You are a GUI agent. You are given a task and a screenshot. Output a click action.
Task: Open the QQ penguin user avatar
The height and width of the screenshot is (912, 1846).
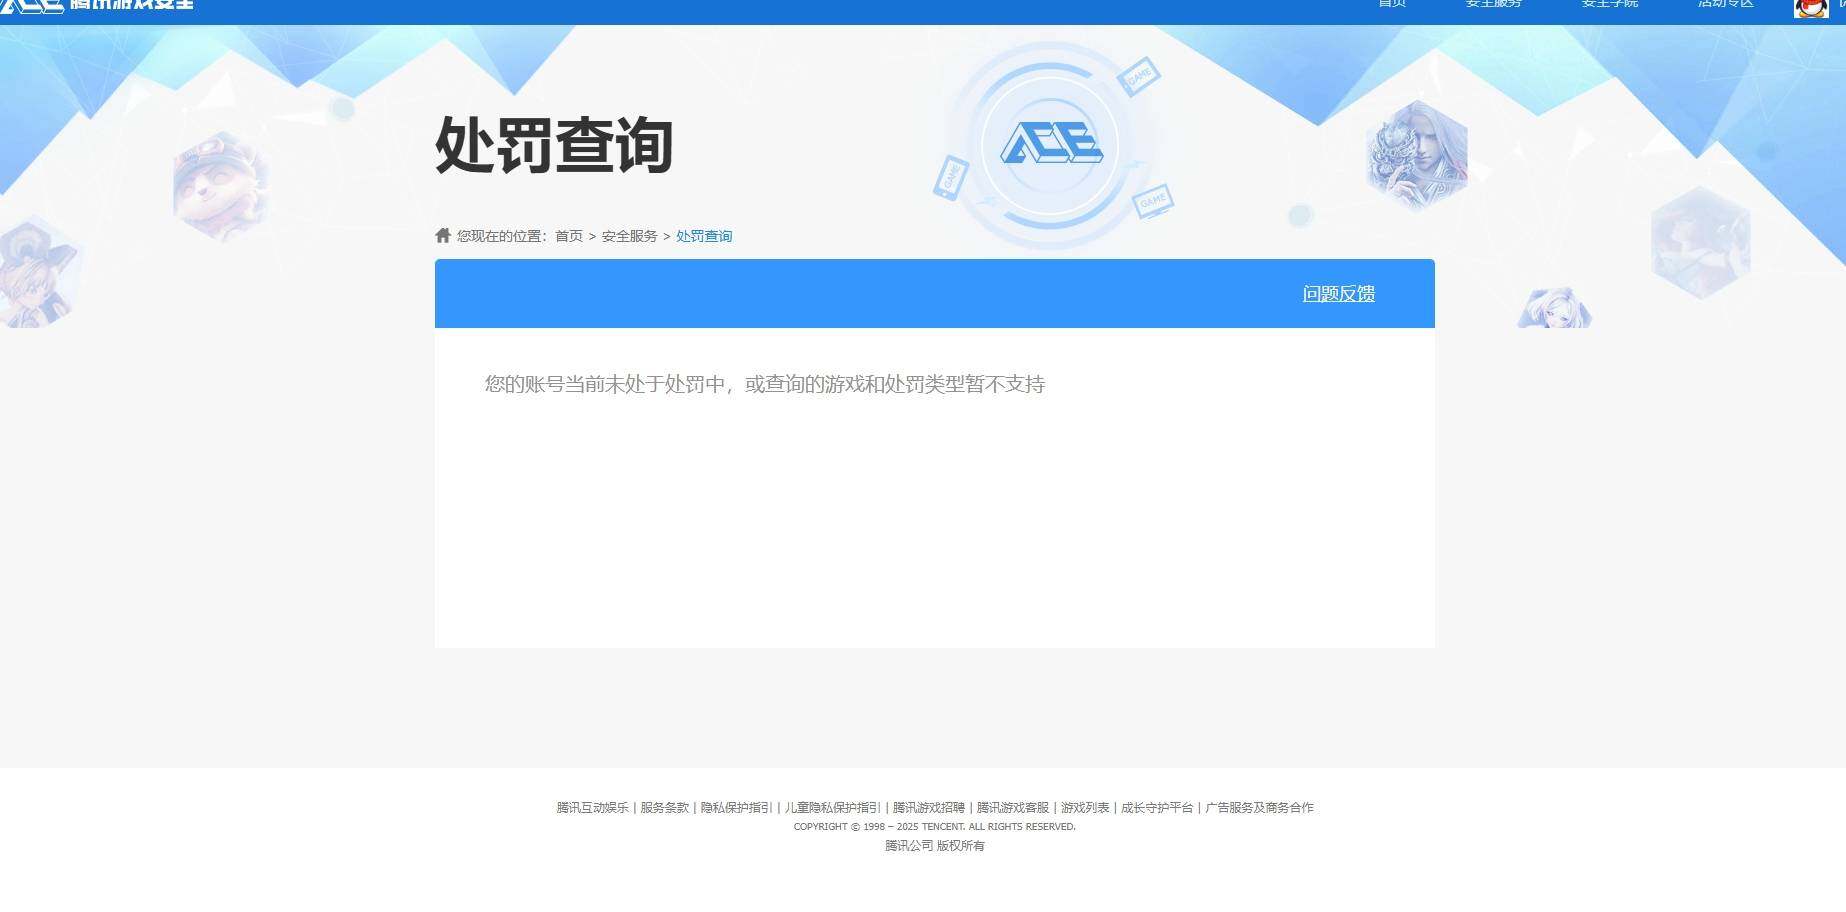(1811, 8)
